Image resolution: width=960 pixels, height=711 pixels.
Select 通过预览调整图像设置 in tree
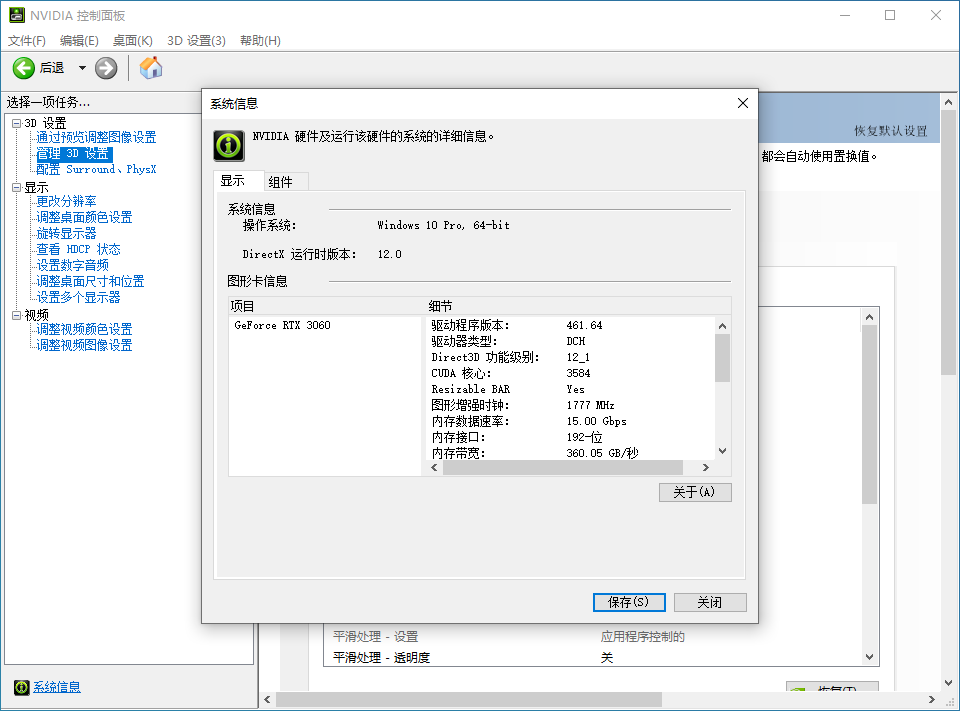click(96, 137)
